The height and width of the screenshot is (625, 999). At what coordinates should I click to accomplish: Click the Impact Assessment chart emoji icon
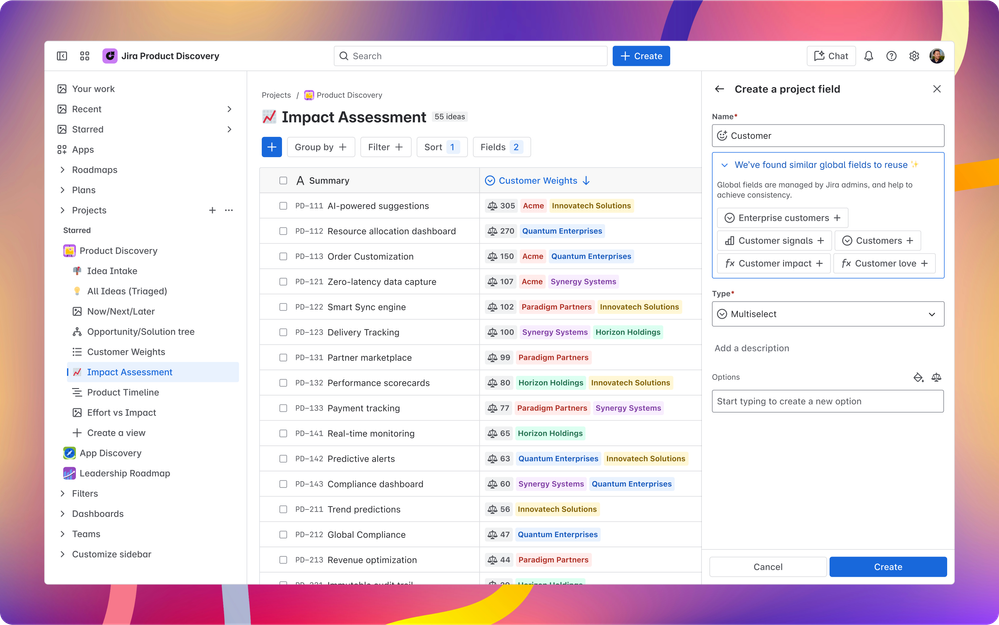pos(269,117)
